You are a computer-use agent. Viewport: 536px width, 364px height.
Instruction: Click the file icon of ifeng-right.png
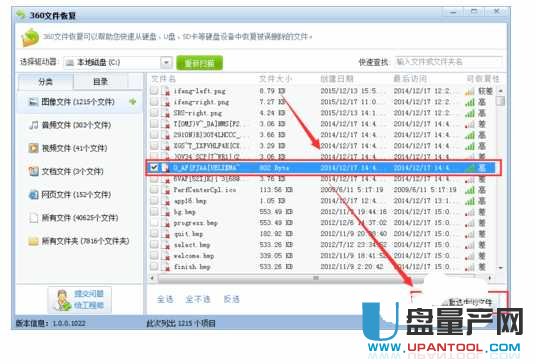point(165,102)
